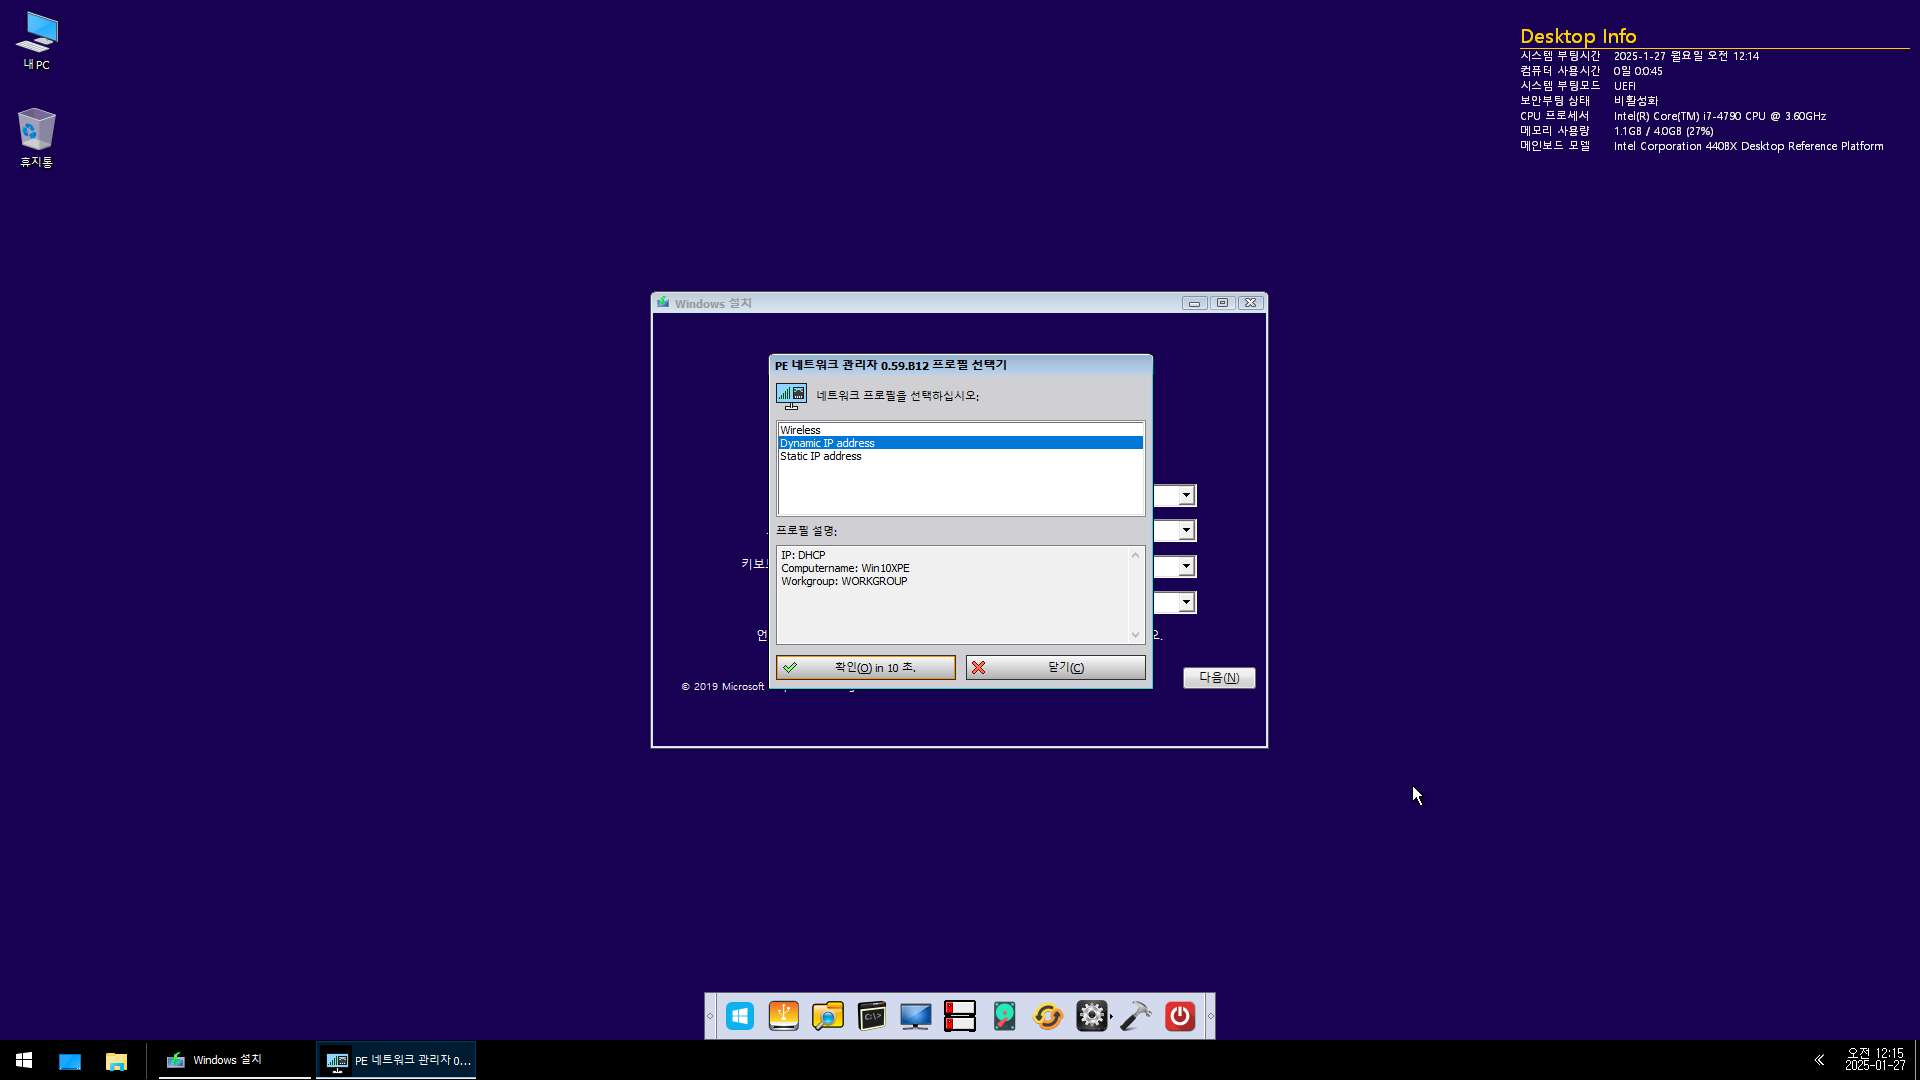Launch the folder magnifier search icon

point(828,1016)
